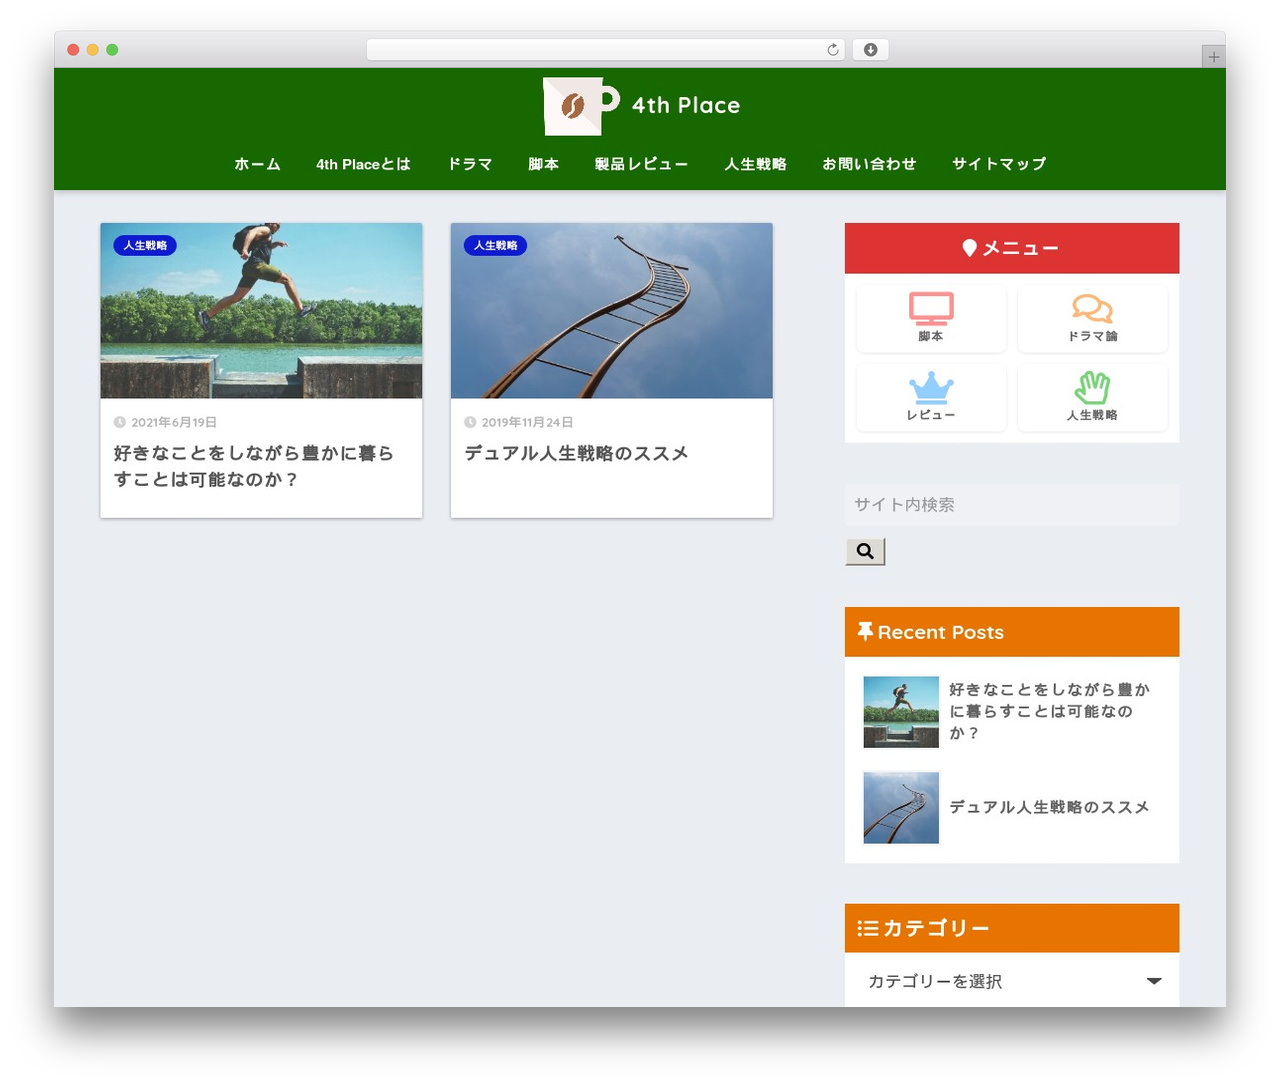Open recent post 好きなことをしながら豊かに in sidebar
Viewport: 1280px width, 1084px height.
[1049, 711]
